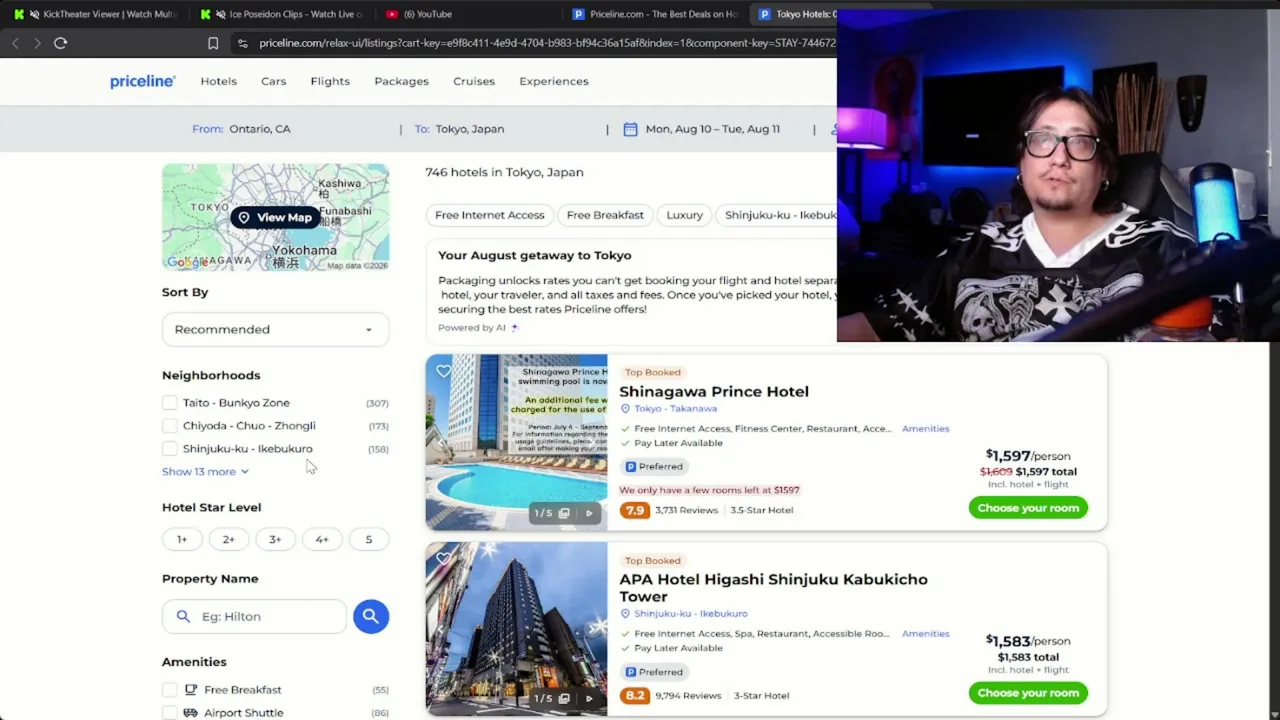Click the coffee cup icon for Free Breakfast
This screenshot has height=720, width=1280.
coord(191,690)
